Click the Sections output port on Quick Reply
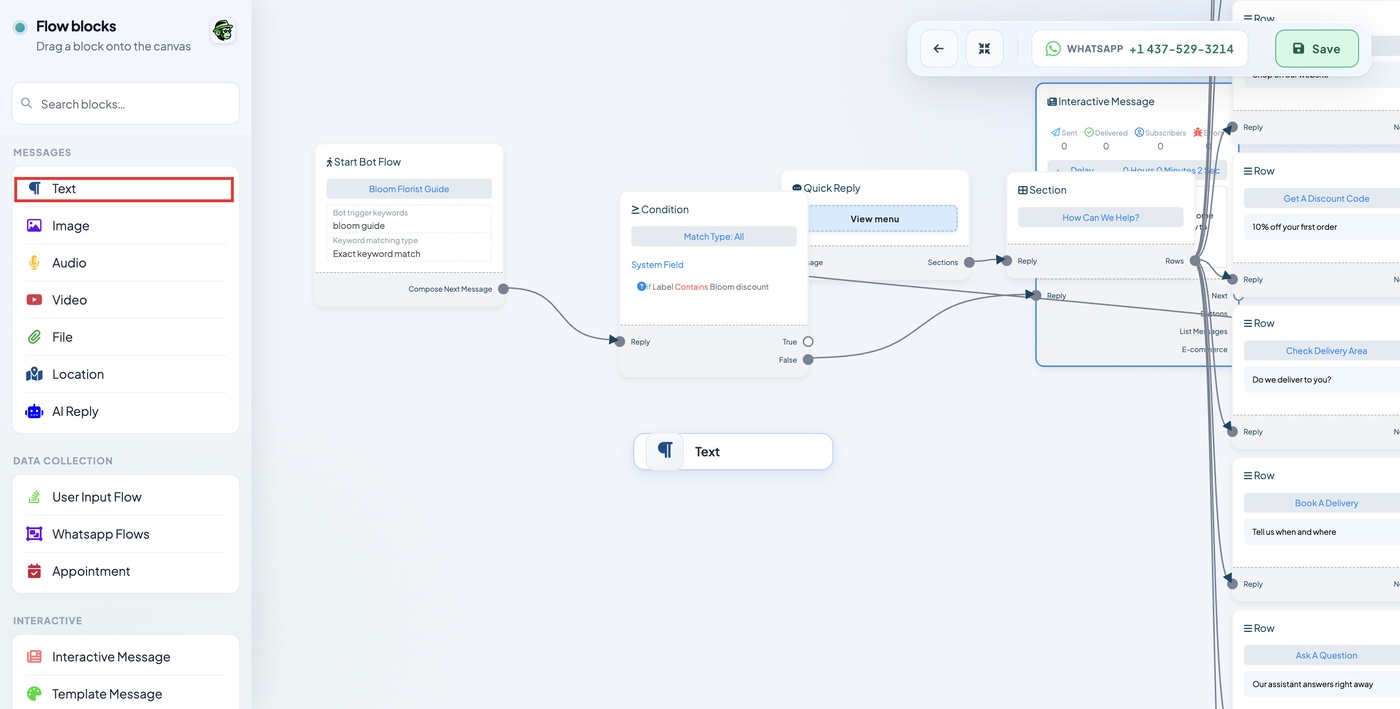The image size is (1400, 709). [969, 263]
